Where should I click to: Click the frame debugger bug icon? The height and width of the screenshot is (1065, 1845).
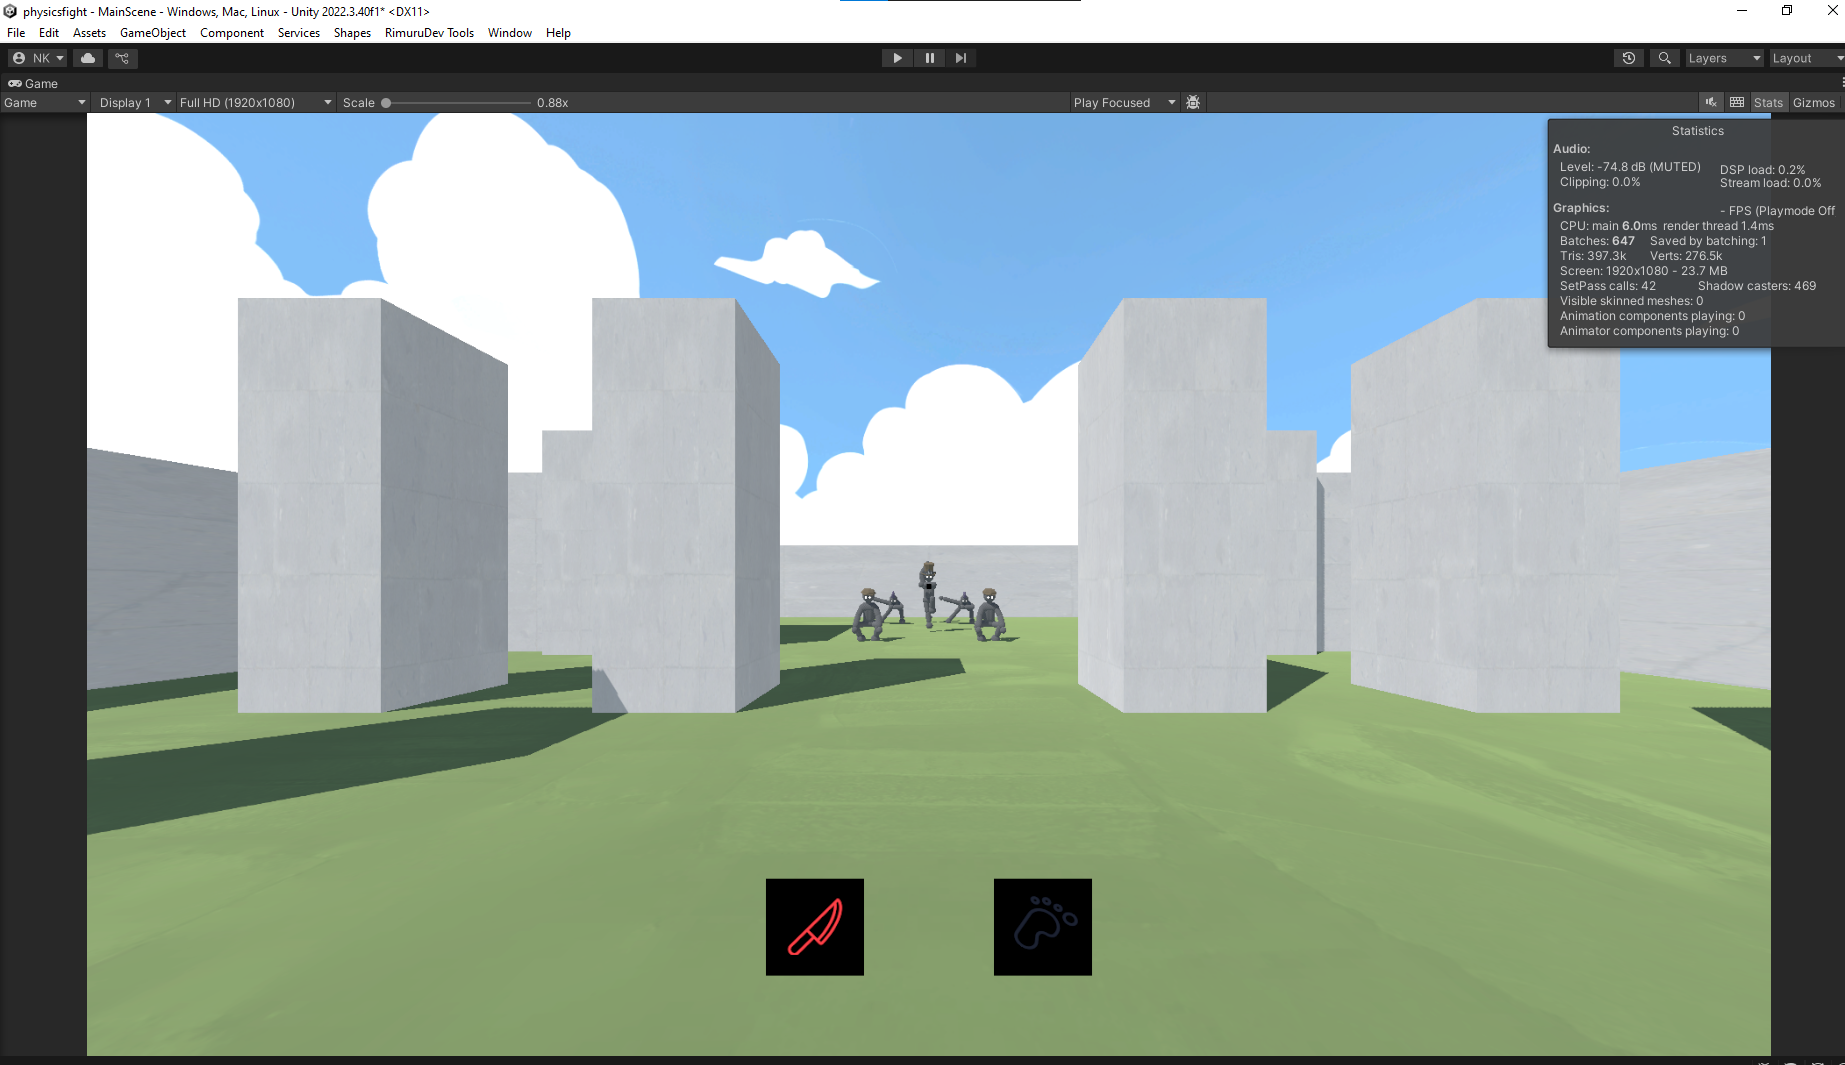click(1193, 102)
